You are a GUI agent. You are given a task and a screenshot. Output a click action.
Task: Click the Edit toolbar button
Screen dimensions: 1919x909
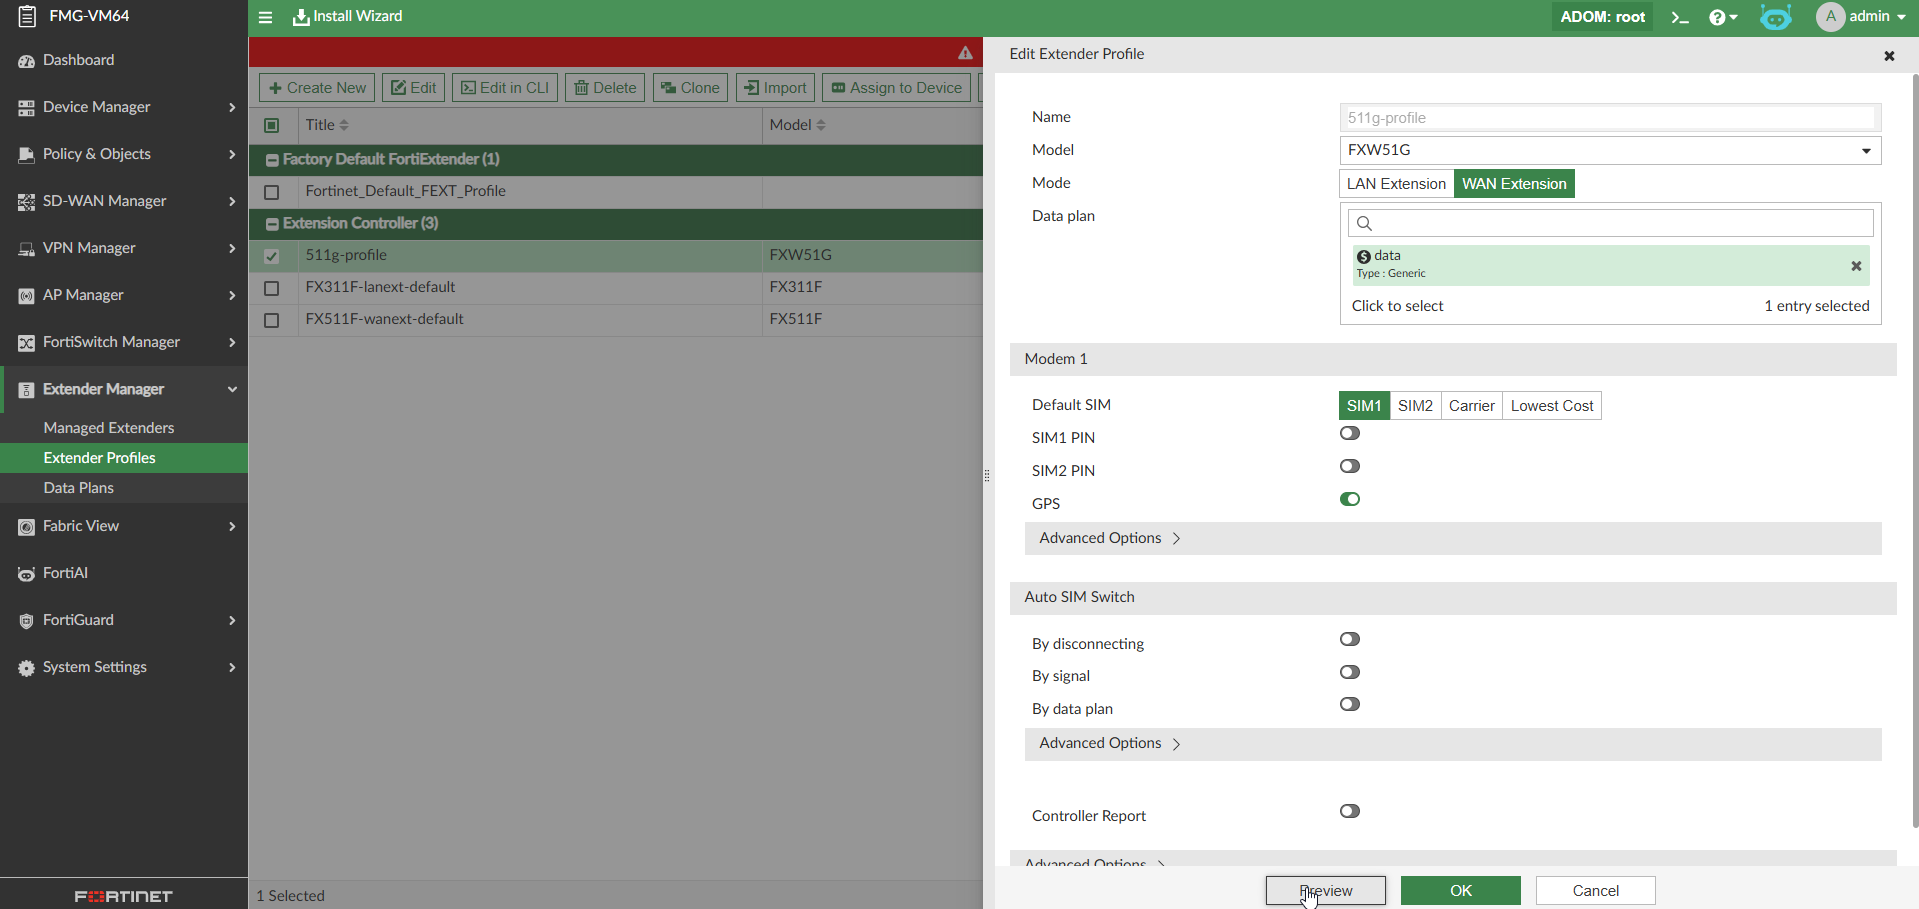pyautogui.click(x=413, y=88)
